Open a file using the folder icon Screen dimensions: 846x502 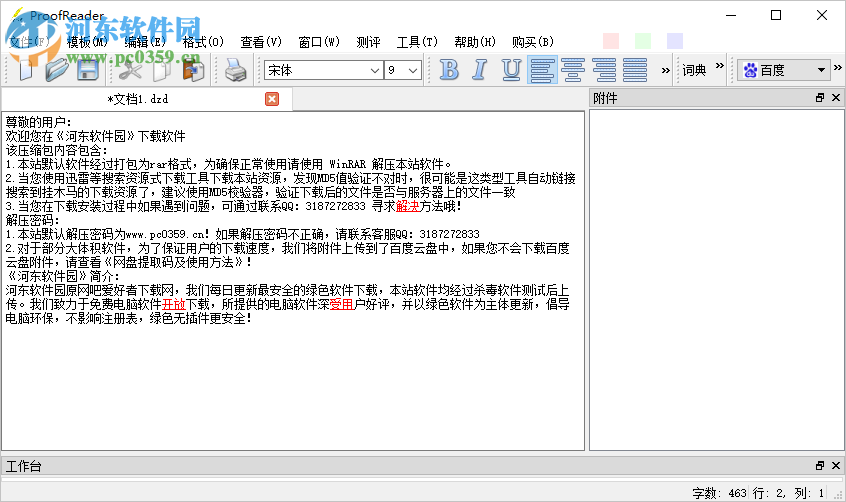pyautogui.click(x=57, y=70)
